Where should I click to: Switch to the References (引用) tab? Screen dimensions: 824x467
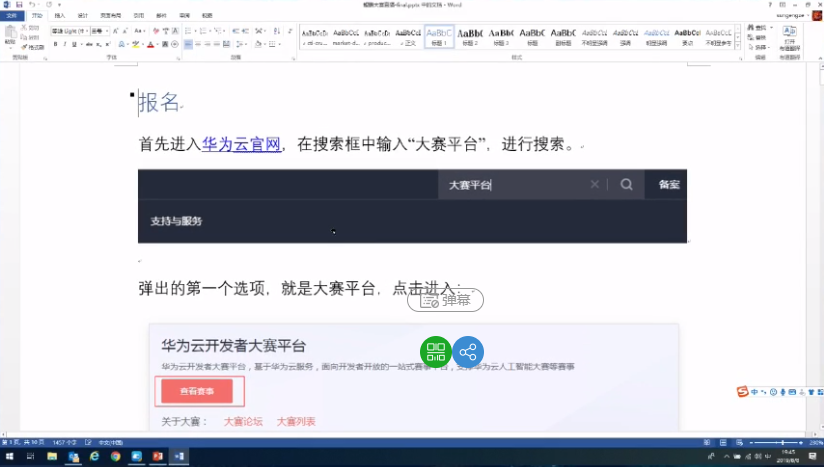pos(139,16)
